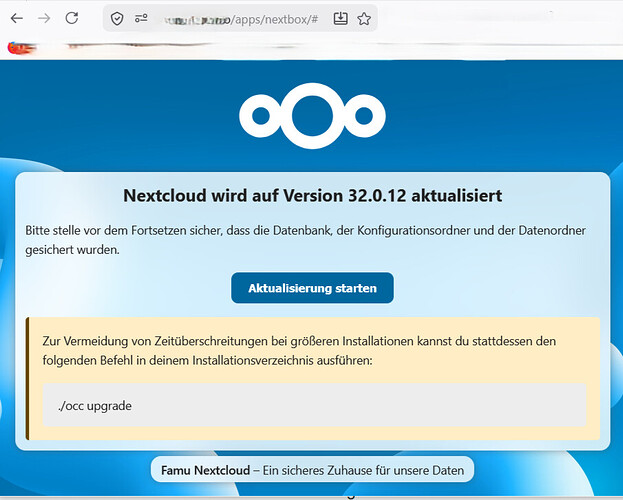Click the install/download page icon in address bar
This screenshot has width=623, height=500.
tap(341, 18)
